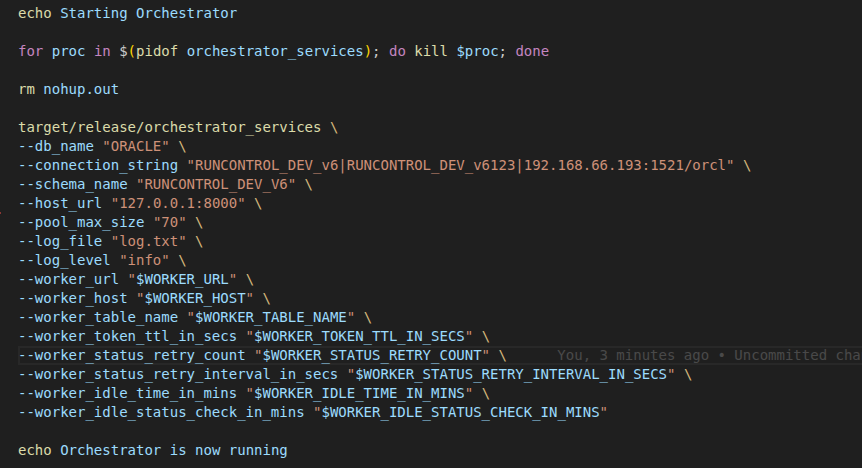Click the "RUNCONTROL_DEV_V6" schema name value
The width and height of the screenshot is (862, 468).
[x=216, y=184]
